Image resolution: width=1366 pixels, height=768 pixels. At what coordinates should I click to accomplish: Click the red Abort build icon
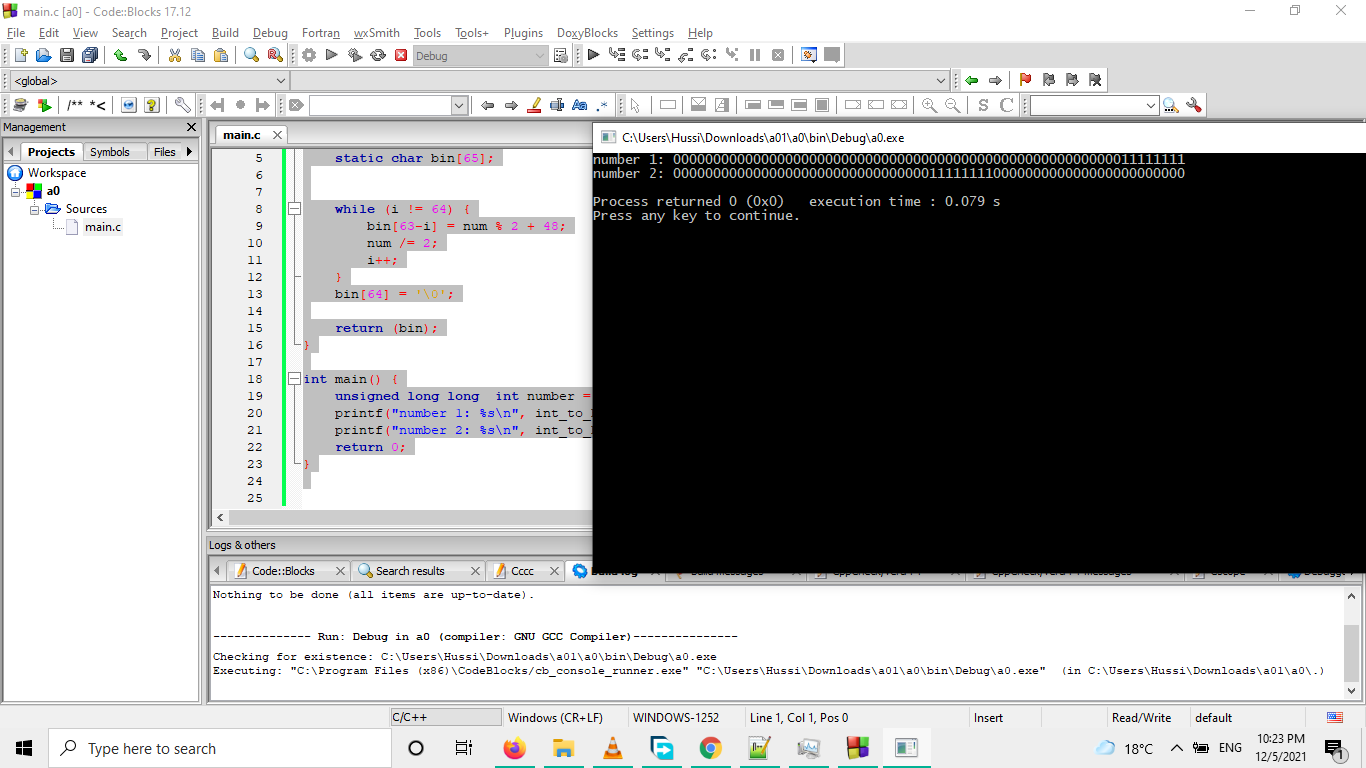401,55
